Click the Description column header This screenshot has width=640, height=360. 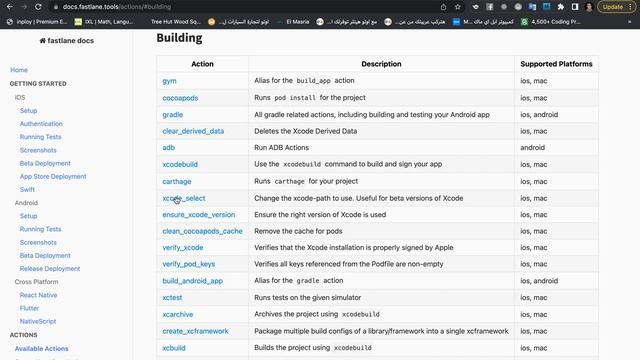coord(381,64)
